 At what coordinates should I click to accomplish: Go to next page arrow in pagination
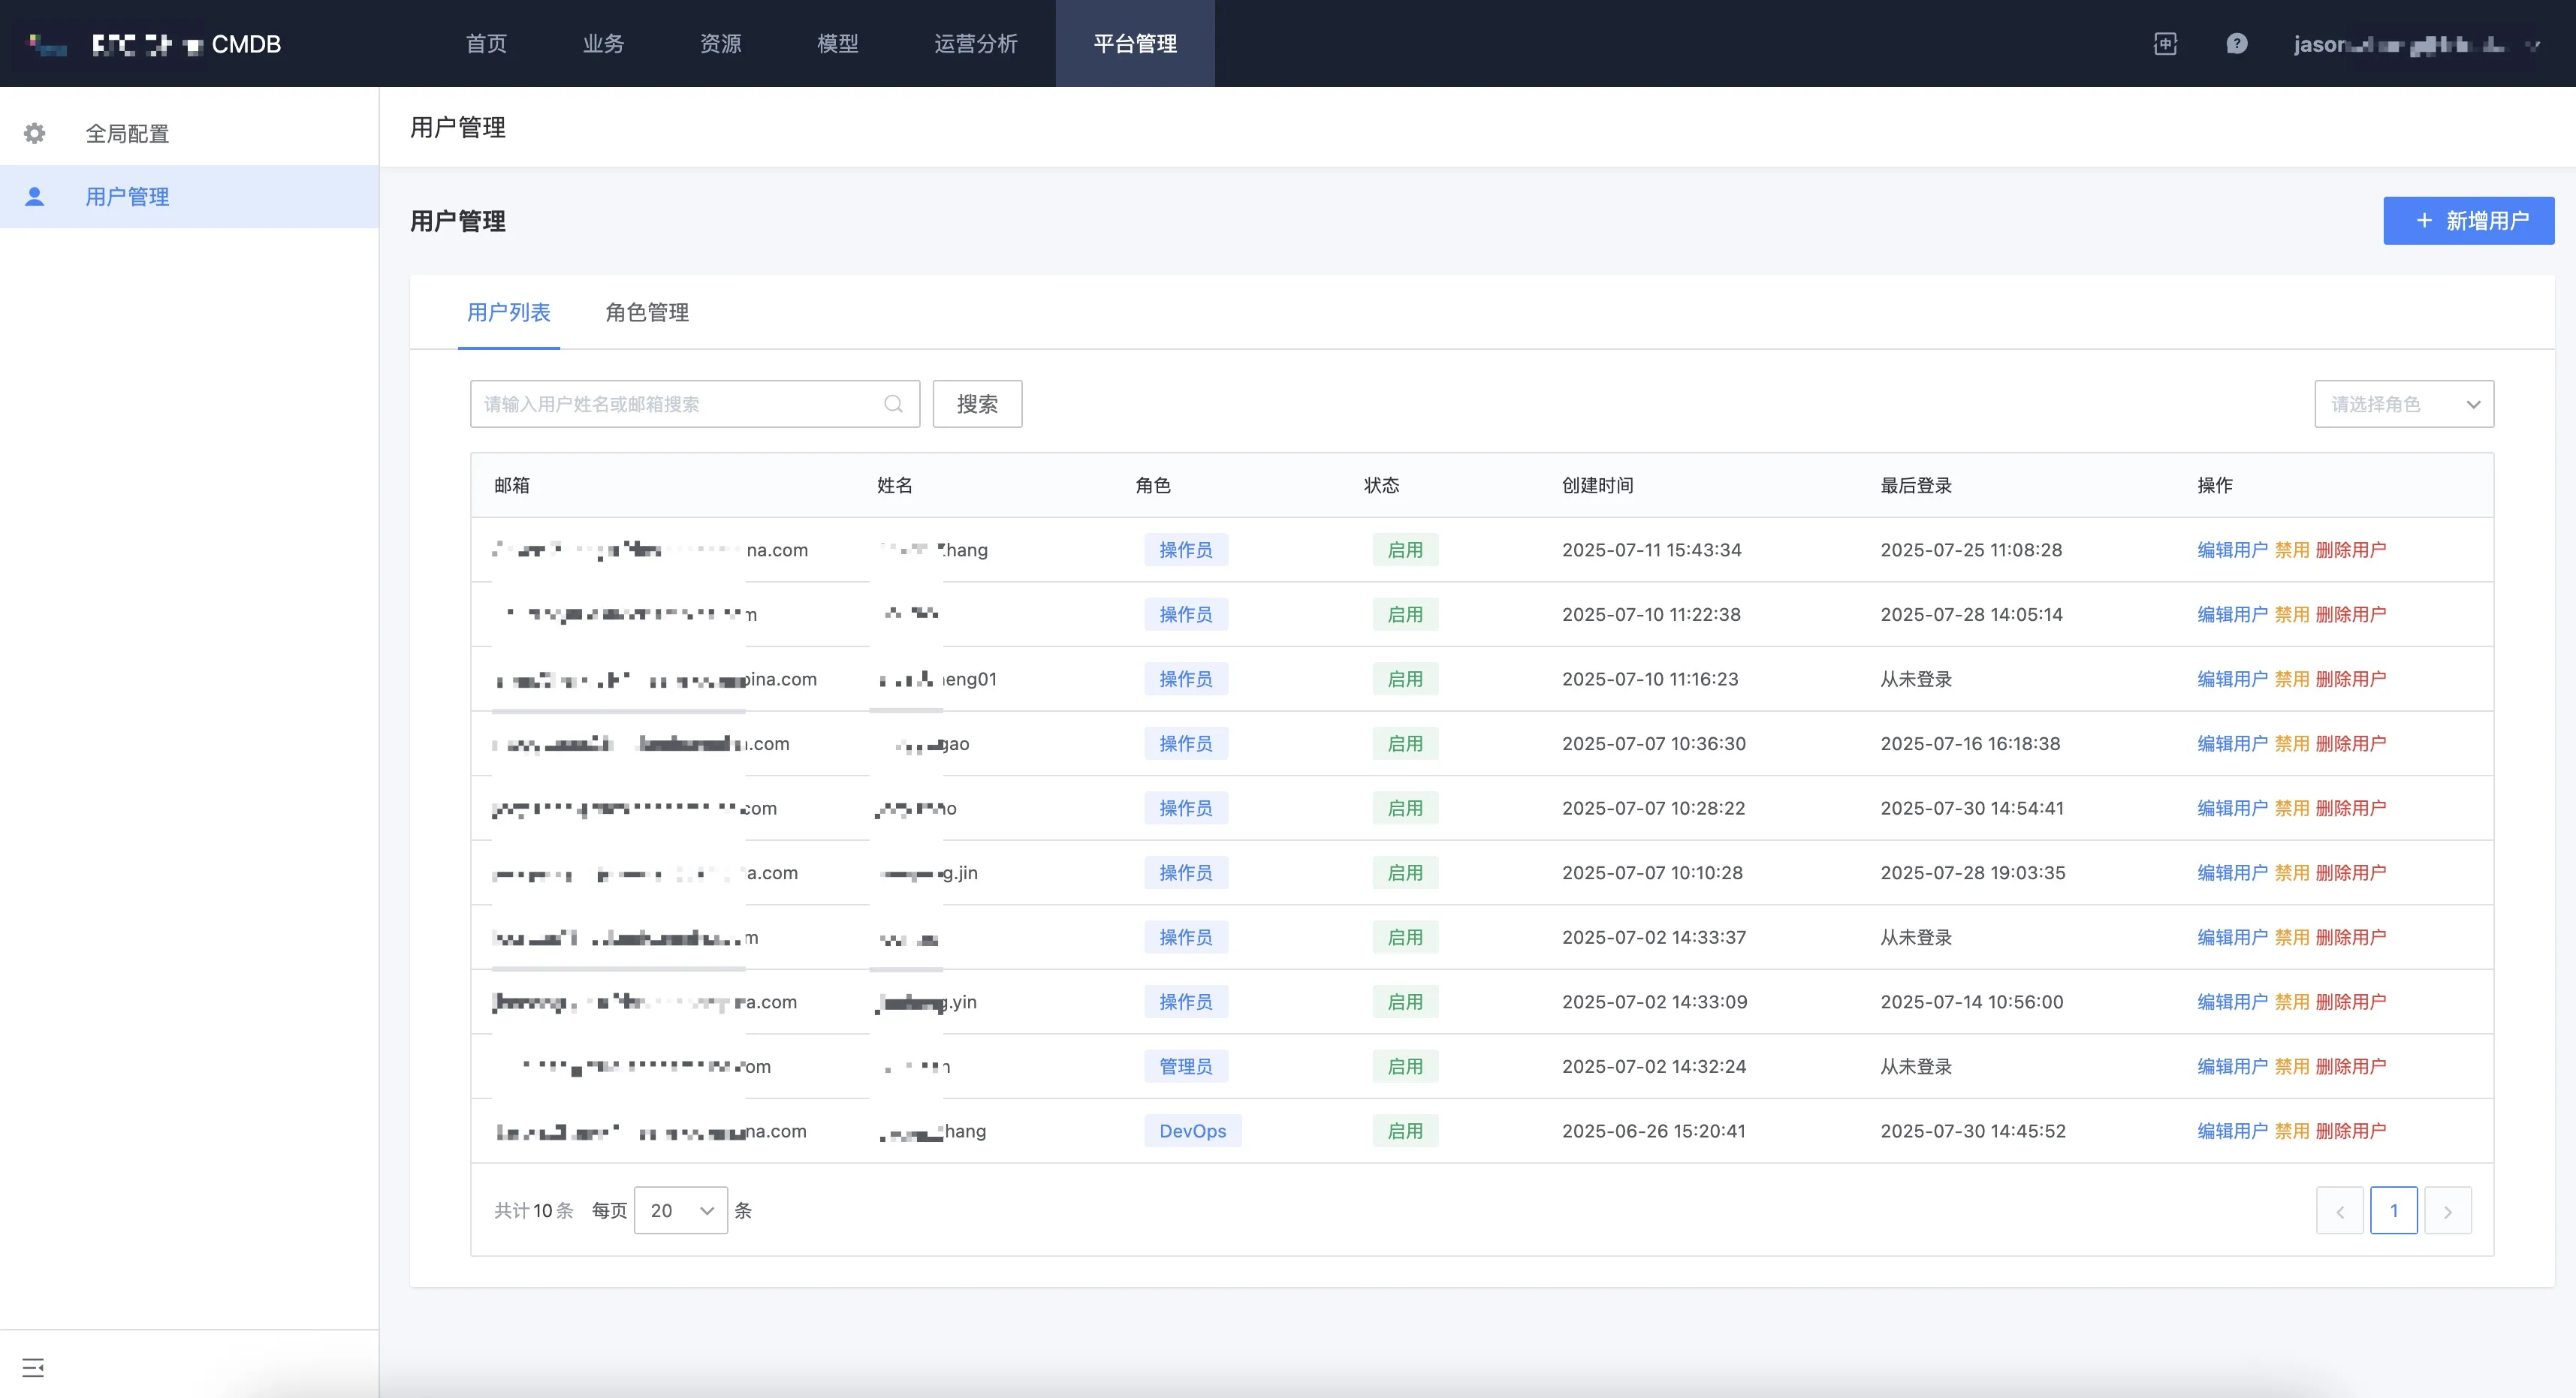coord(2447,1211)
